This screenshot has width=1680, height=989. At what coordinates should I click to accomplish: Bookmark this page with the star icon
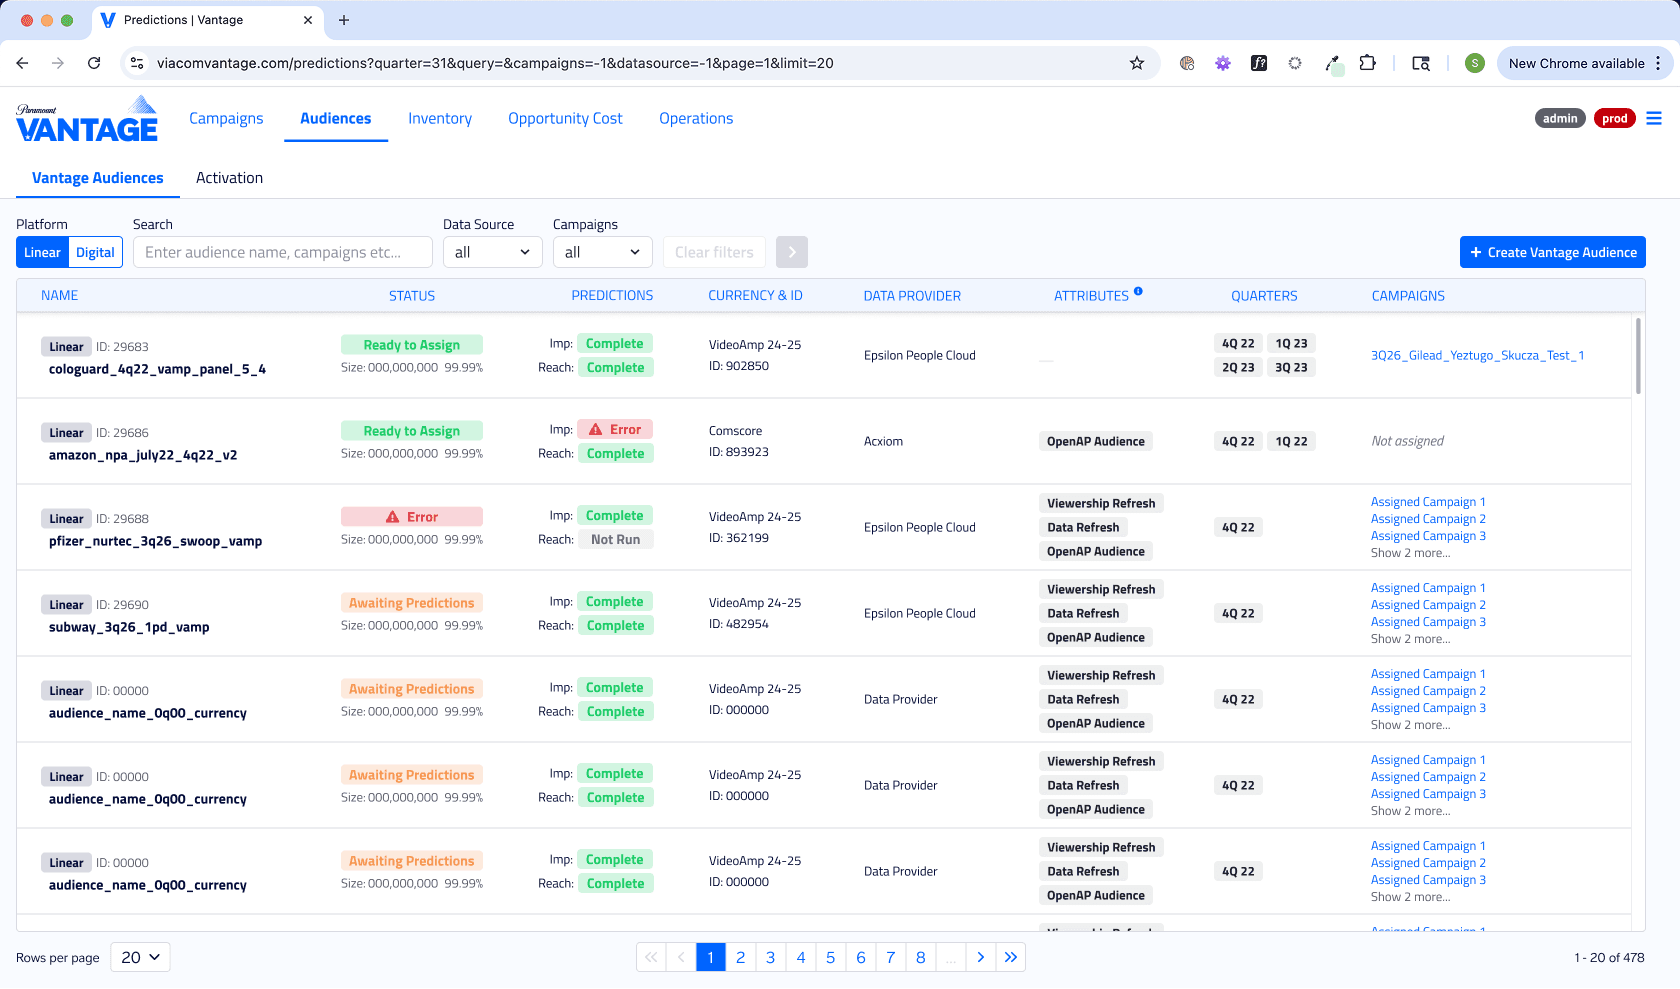click(1137, 63)
